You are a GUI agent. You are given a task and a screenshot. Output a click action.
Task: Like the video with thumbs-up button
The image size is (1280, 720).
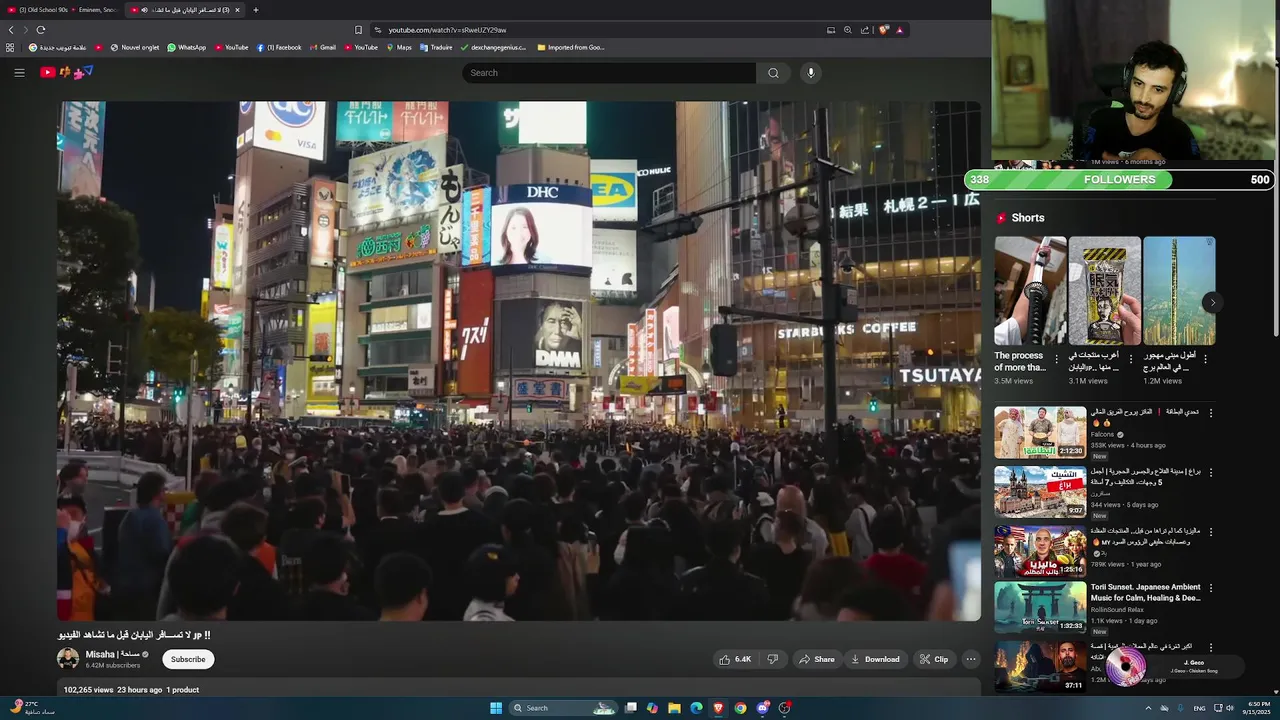point(735,659)
